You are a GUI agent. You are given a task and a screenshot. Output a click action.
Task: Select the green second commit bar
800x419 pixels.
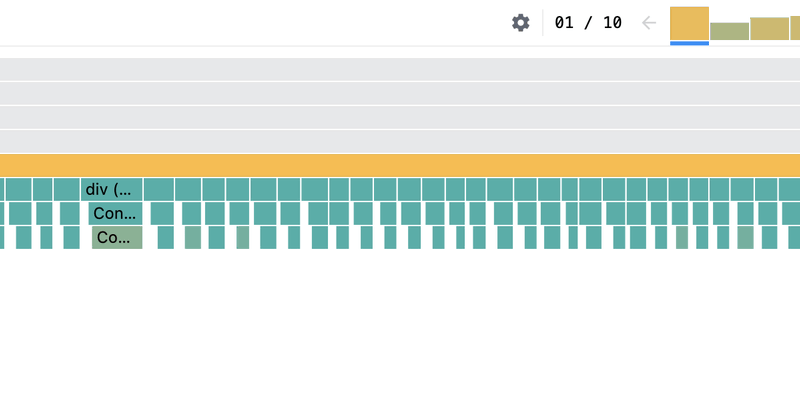(730, 31)
